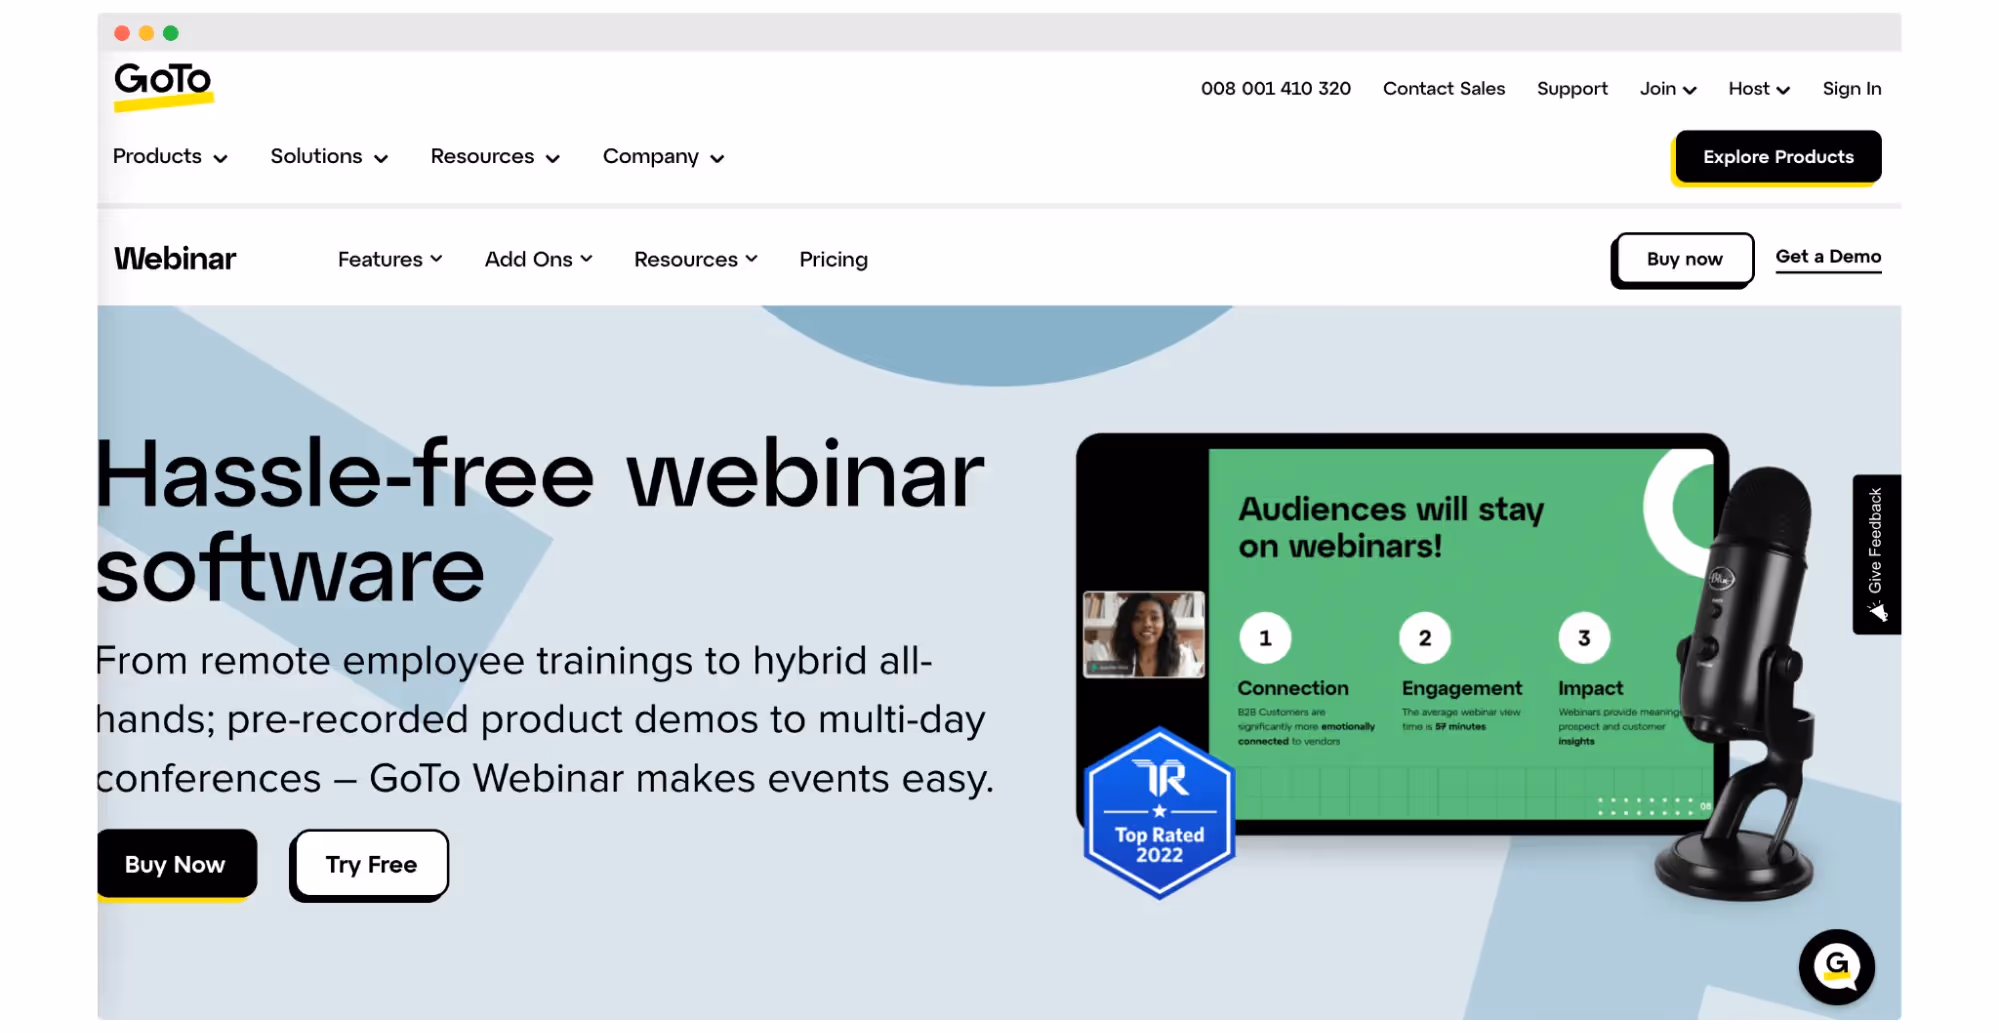Expand the Company dropdown
1999x1033 pixels.
coord(663,157)
